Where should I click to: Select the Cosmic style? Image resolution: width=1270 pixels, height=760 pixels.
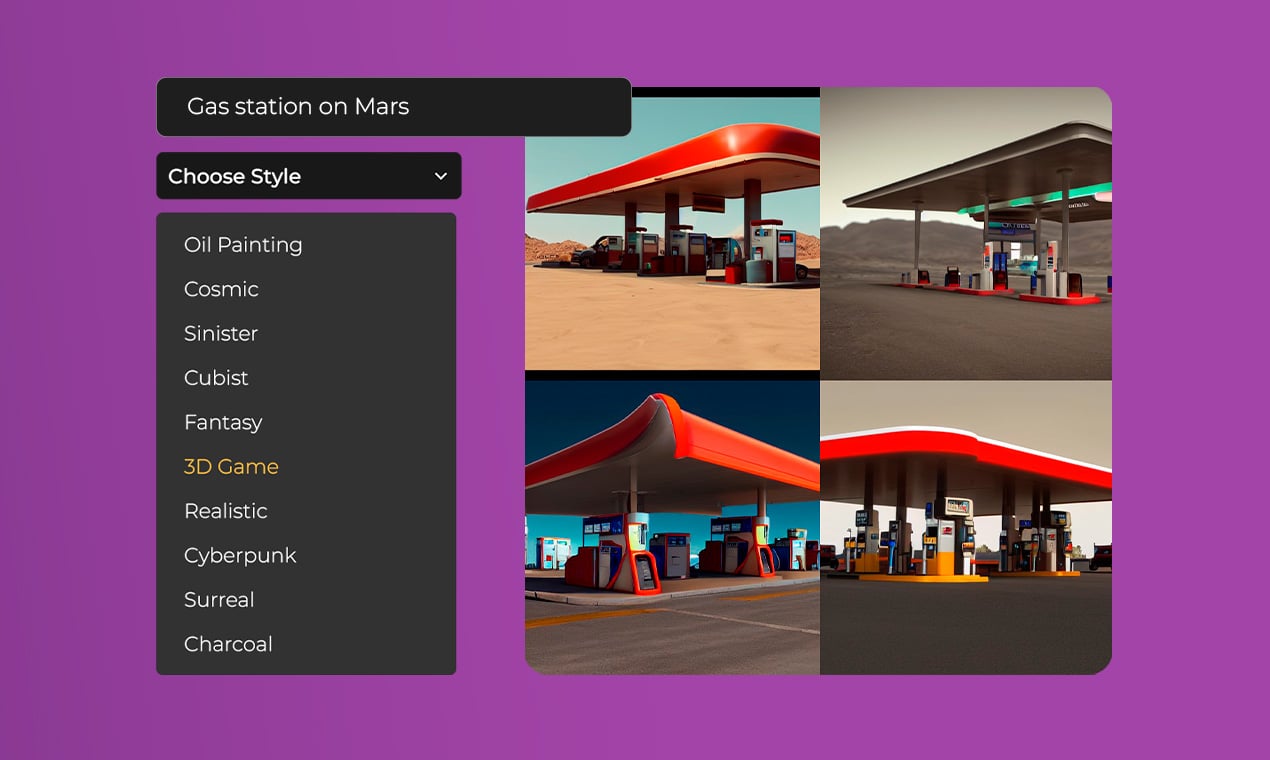point(220,289)
